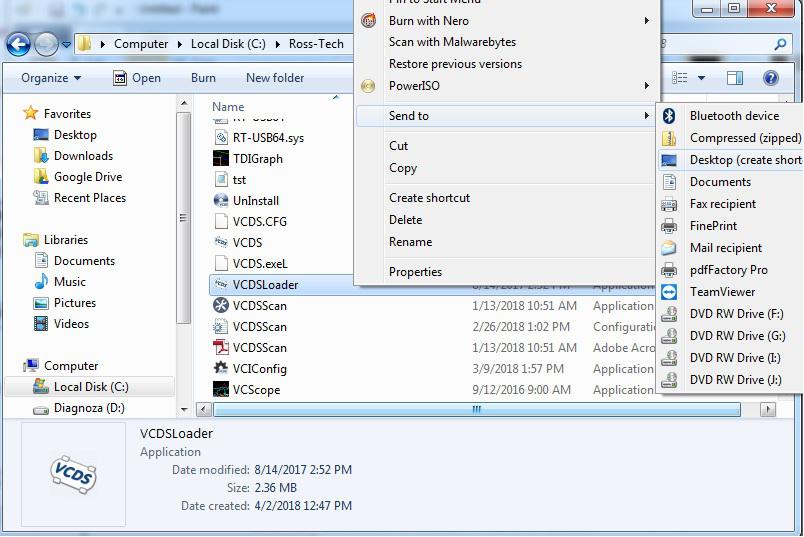Click the Back navigation arrow button
This screenshot has width=804, height=537.
click(19, 45)
